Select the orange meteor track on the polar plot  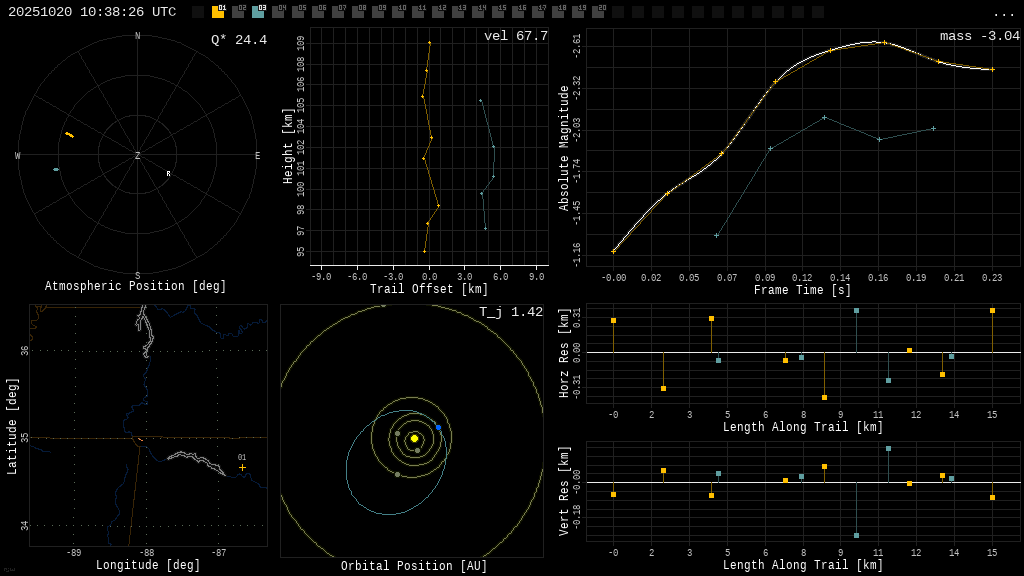coord(69,134)
